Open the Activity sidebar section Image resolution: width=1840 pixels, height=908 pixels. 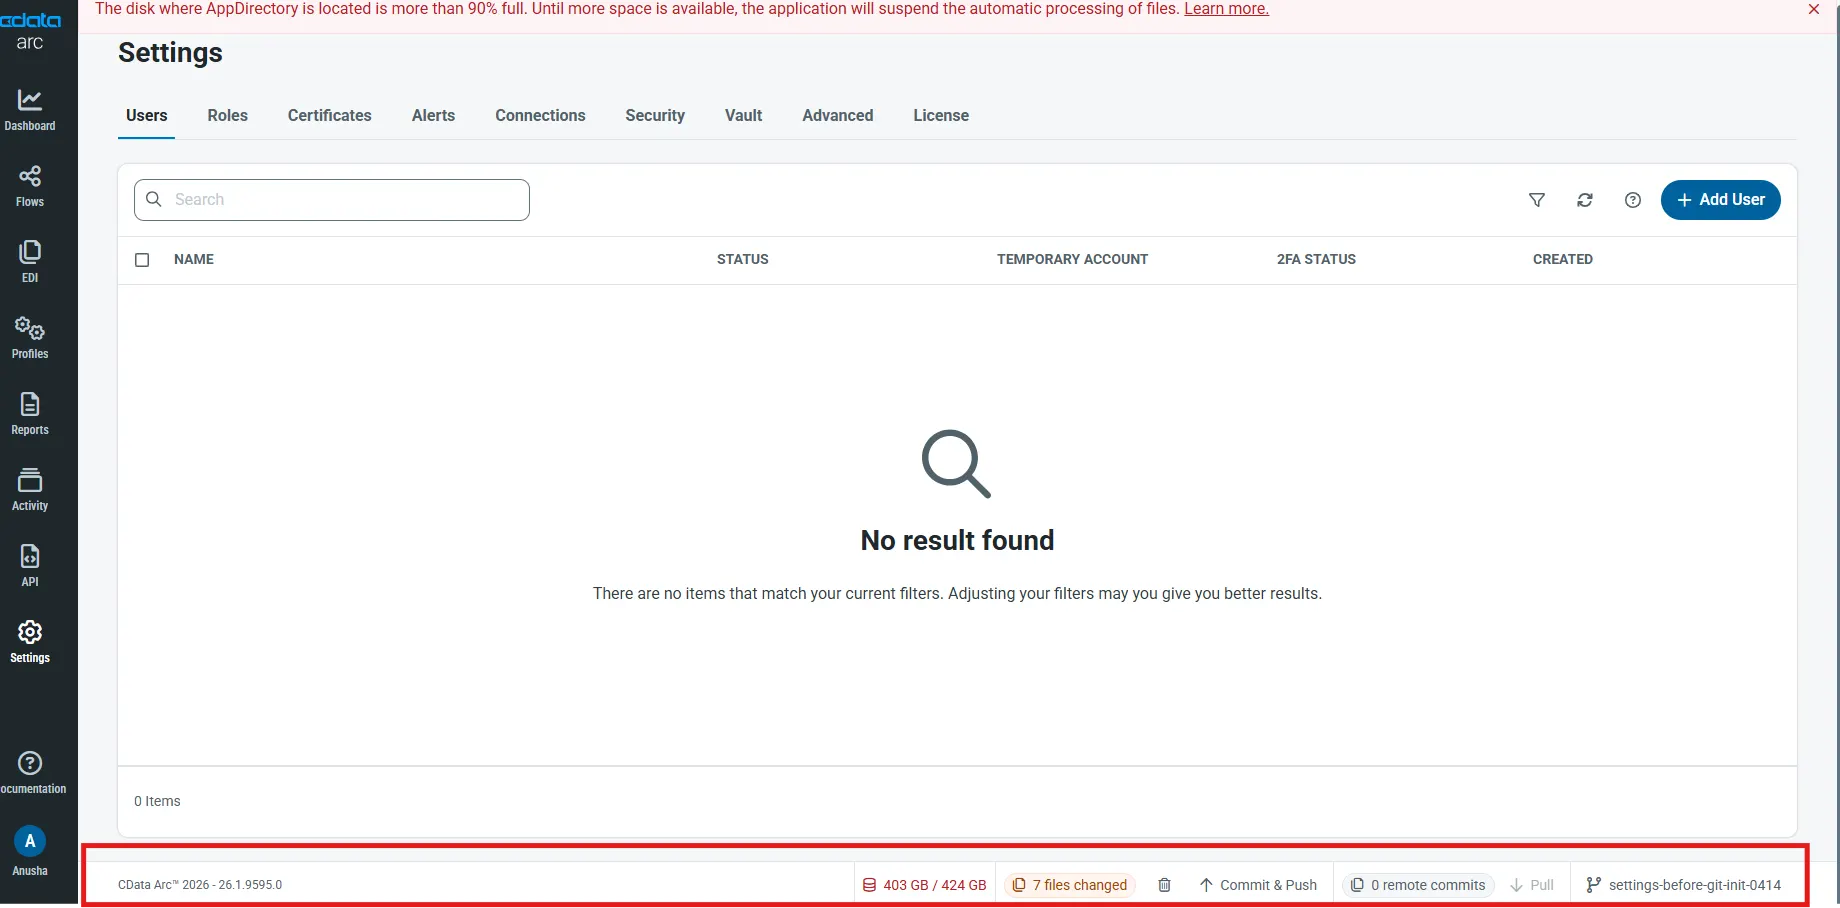pos(30,490)
